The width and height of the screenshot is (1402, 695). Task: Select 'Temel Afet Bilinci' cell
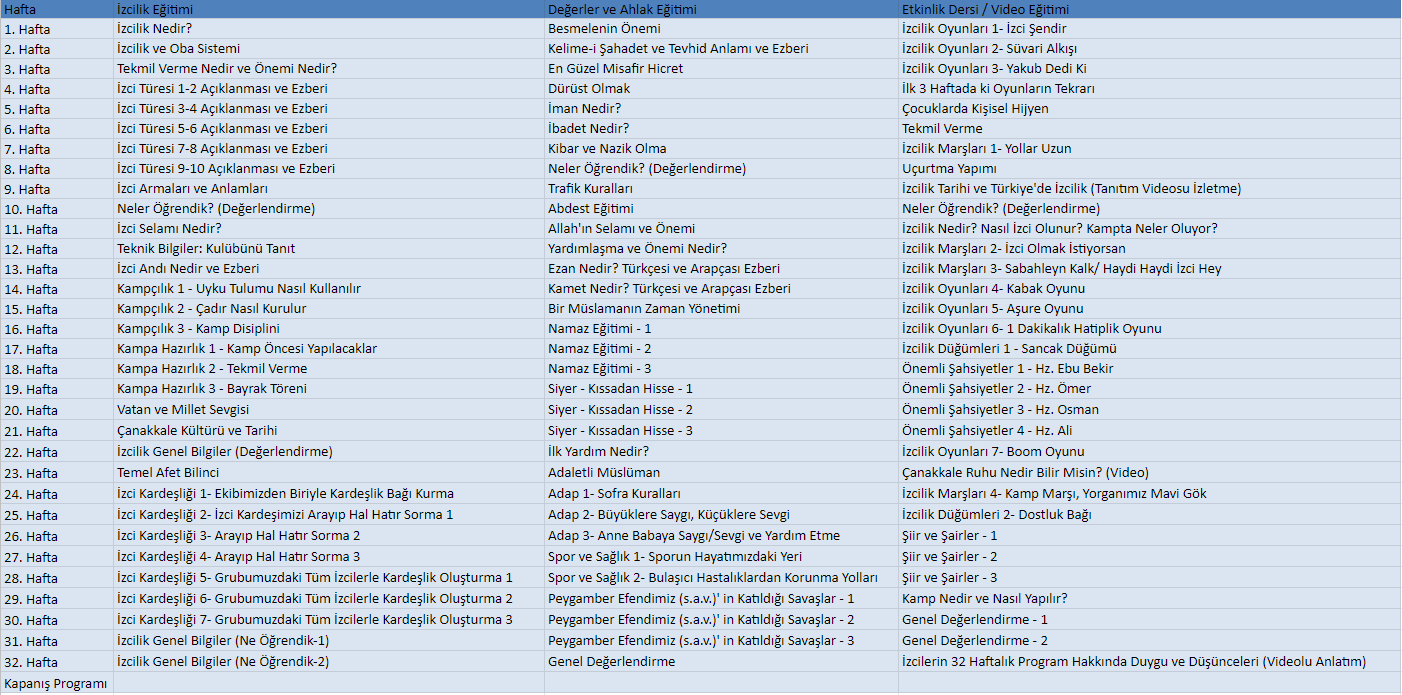coord(329,473)
